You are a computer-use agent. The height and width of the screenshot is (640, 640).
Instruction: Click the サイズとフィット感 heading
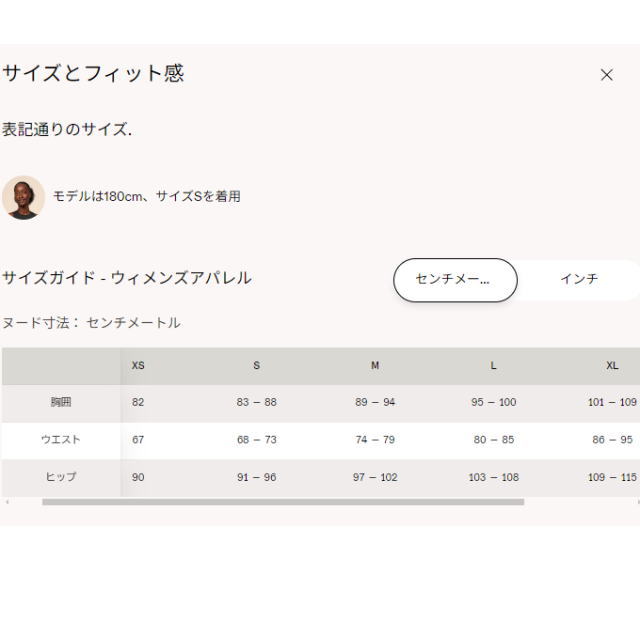tap(93, 74)
